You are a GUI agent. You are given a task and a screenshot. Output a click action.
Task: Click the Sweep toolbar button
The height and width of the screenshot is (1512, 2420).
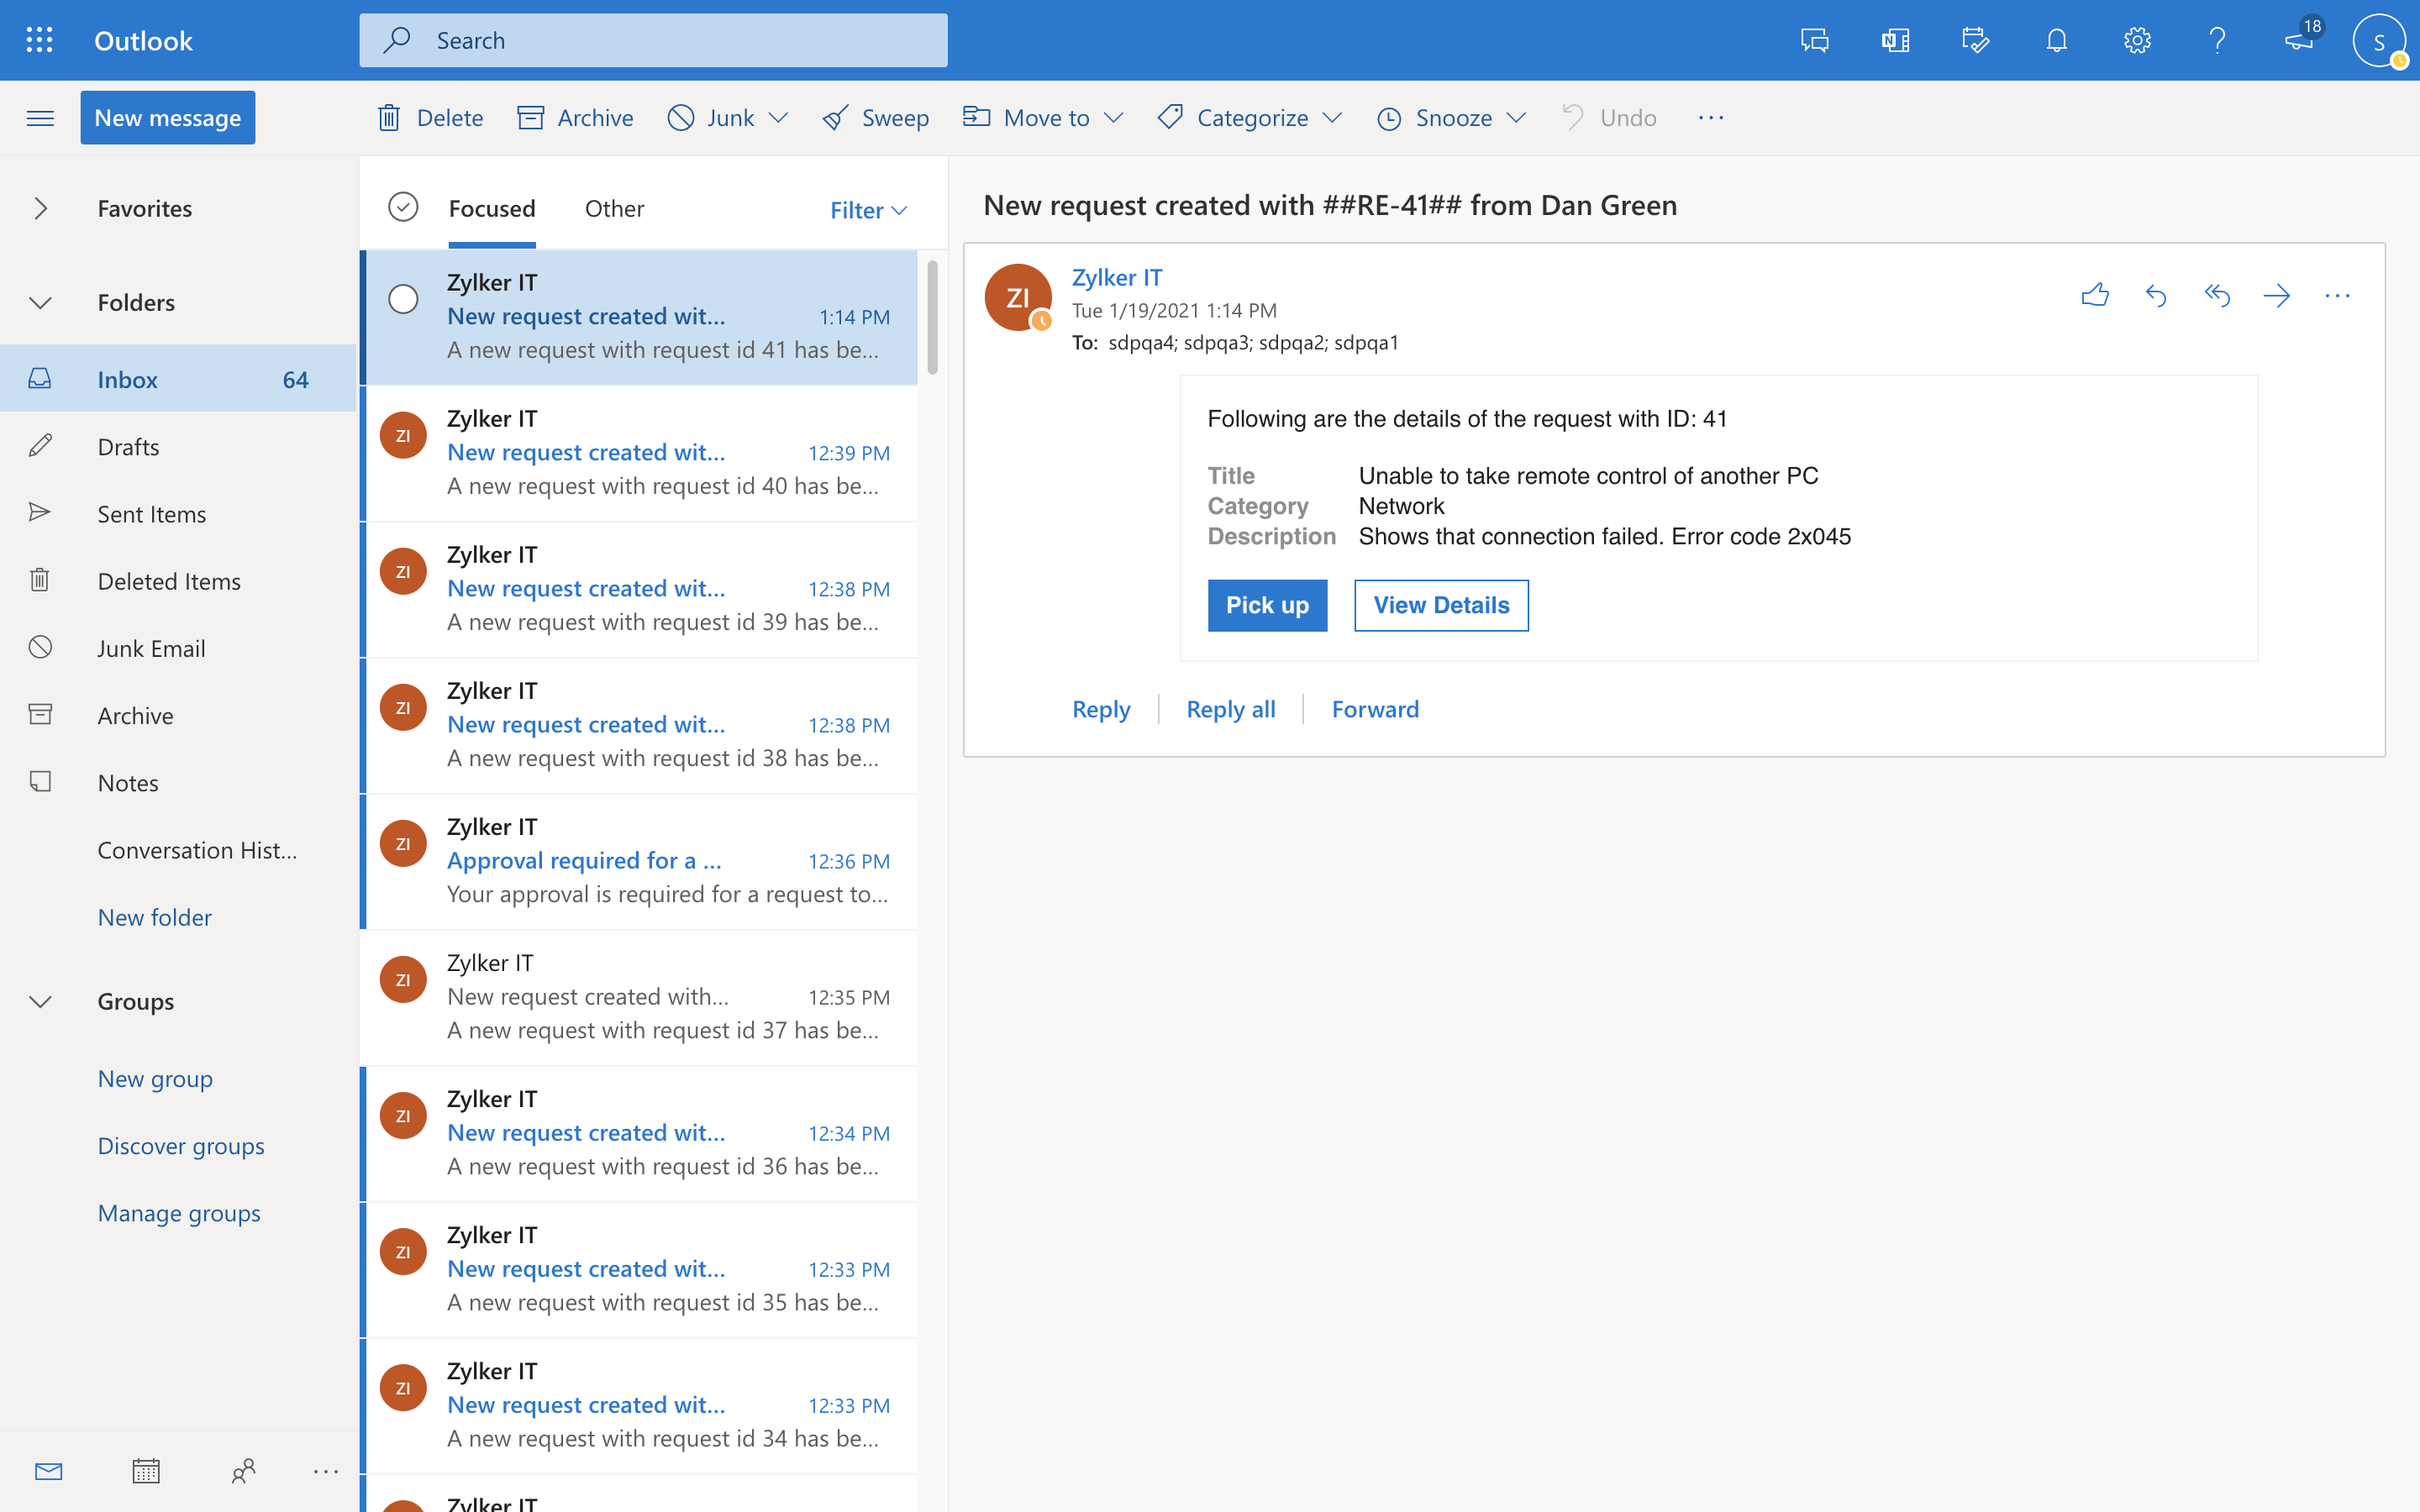click(x=875, y=118)
